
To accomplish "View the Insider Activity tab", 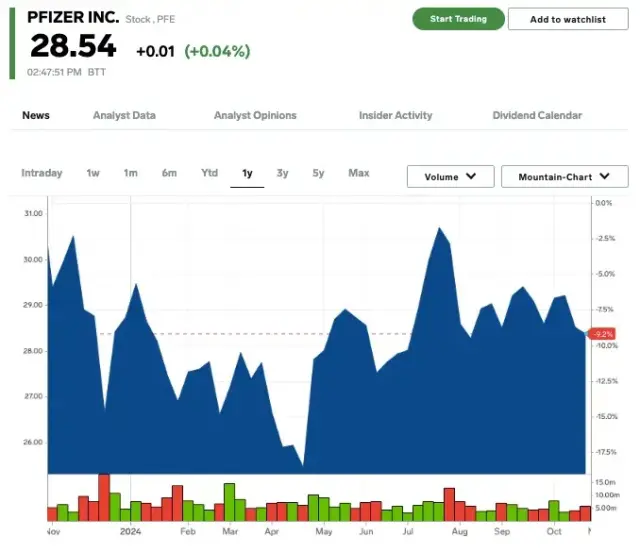I will (395, 115).
